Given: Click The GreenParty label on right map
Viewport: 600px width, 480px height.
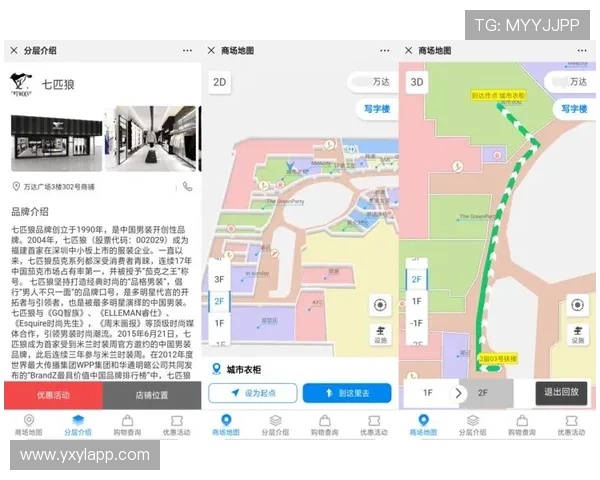Looking at the screenshot, I should (x=478, y=216).
